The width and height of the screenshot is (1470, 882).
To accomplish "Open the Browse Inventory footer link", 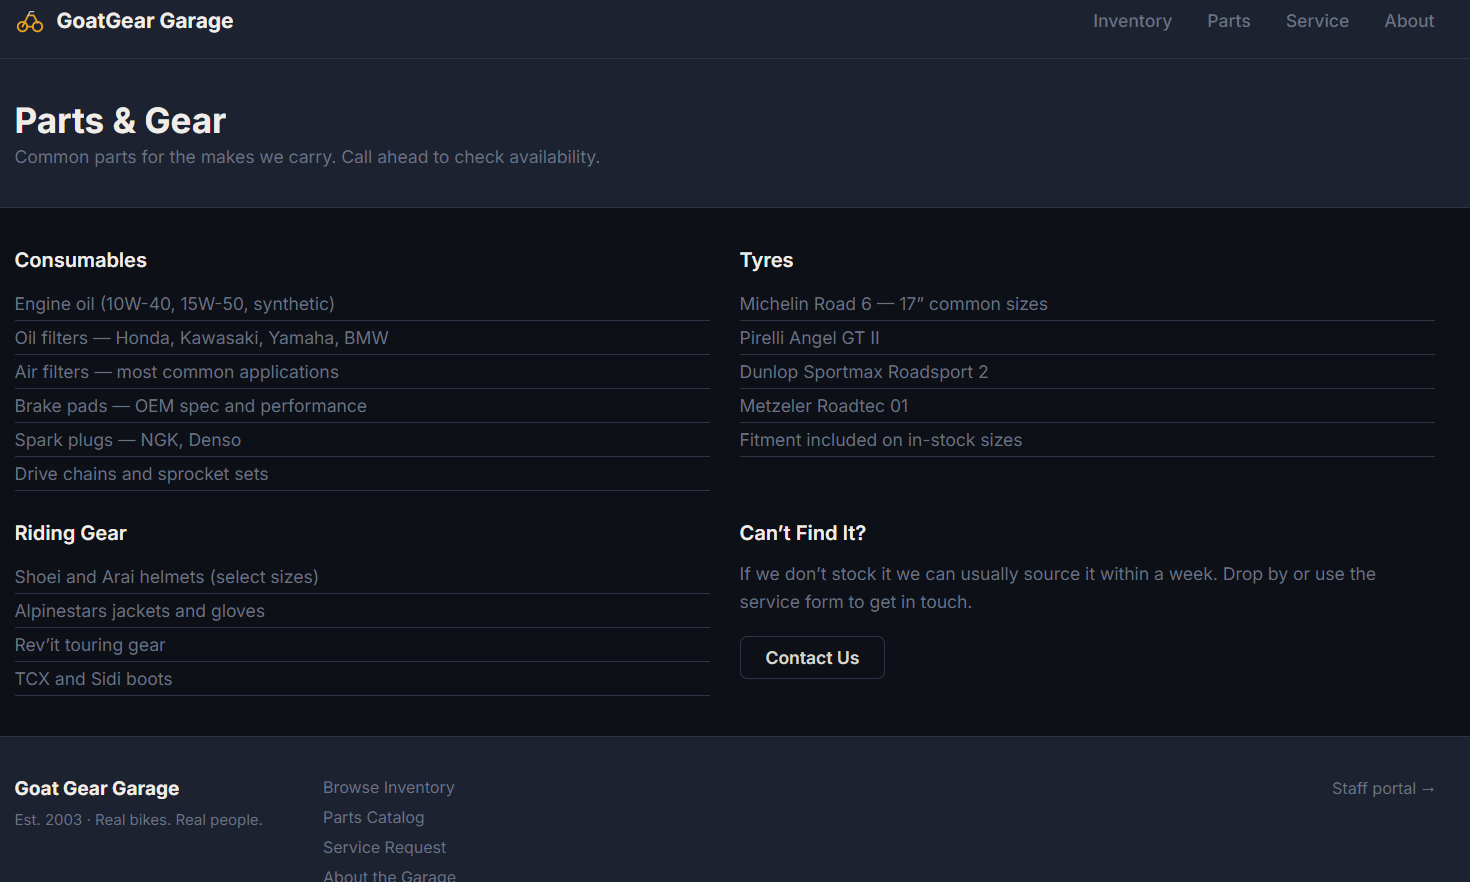I will (389, 788).
